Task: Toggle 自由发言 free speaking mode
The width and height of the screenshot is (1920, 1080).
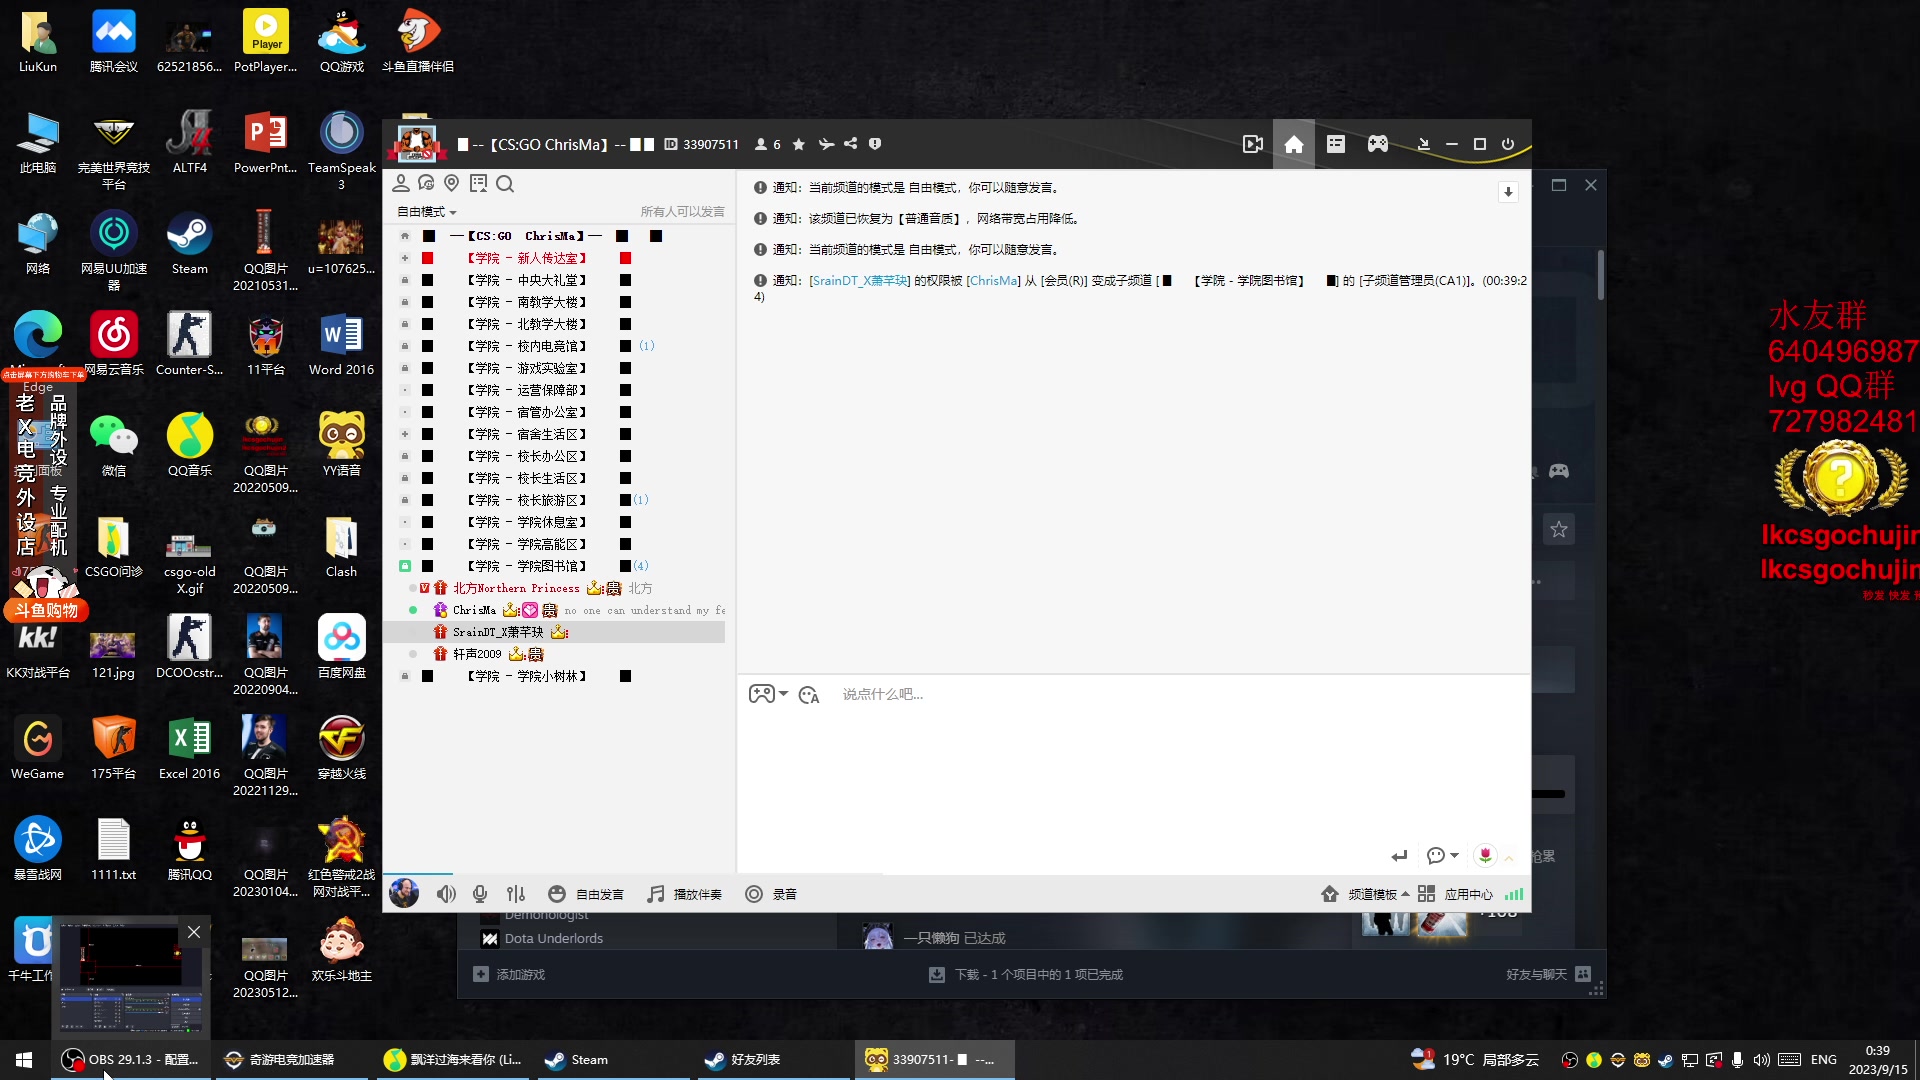Action: click(586, 894)
